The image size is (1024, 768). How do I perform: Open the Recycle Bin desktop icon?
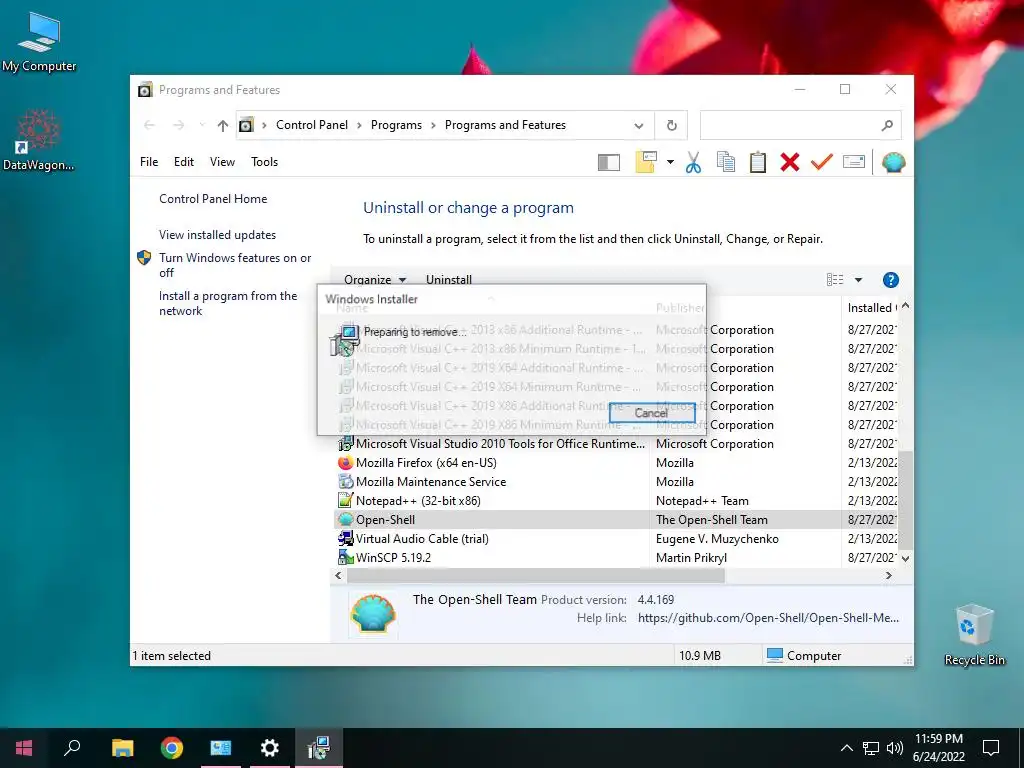point(974,635)
